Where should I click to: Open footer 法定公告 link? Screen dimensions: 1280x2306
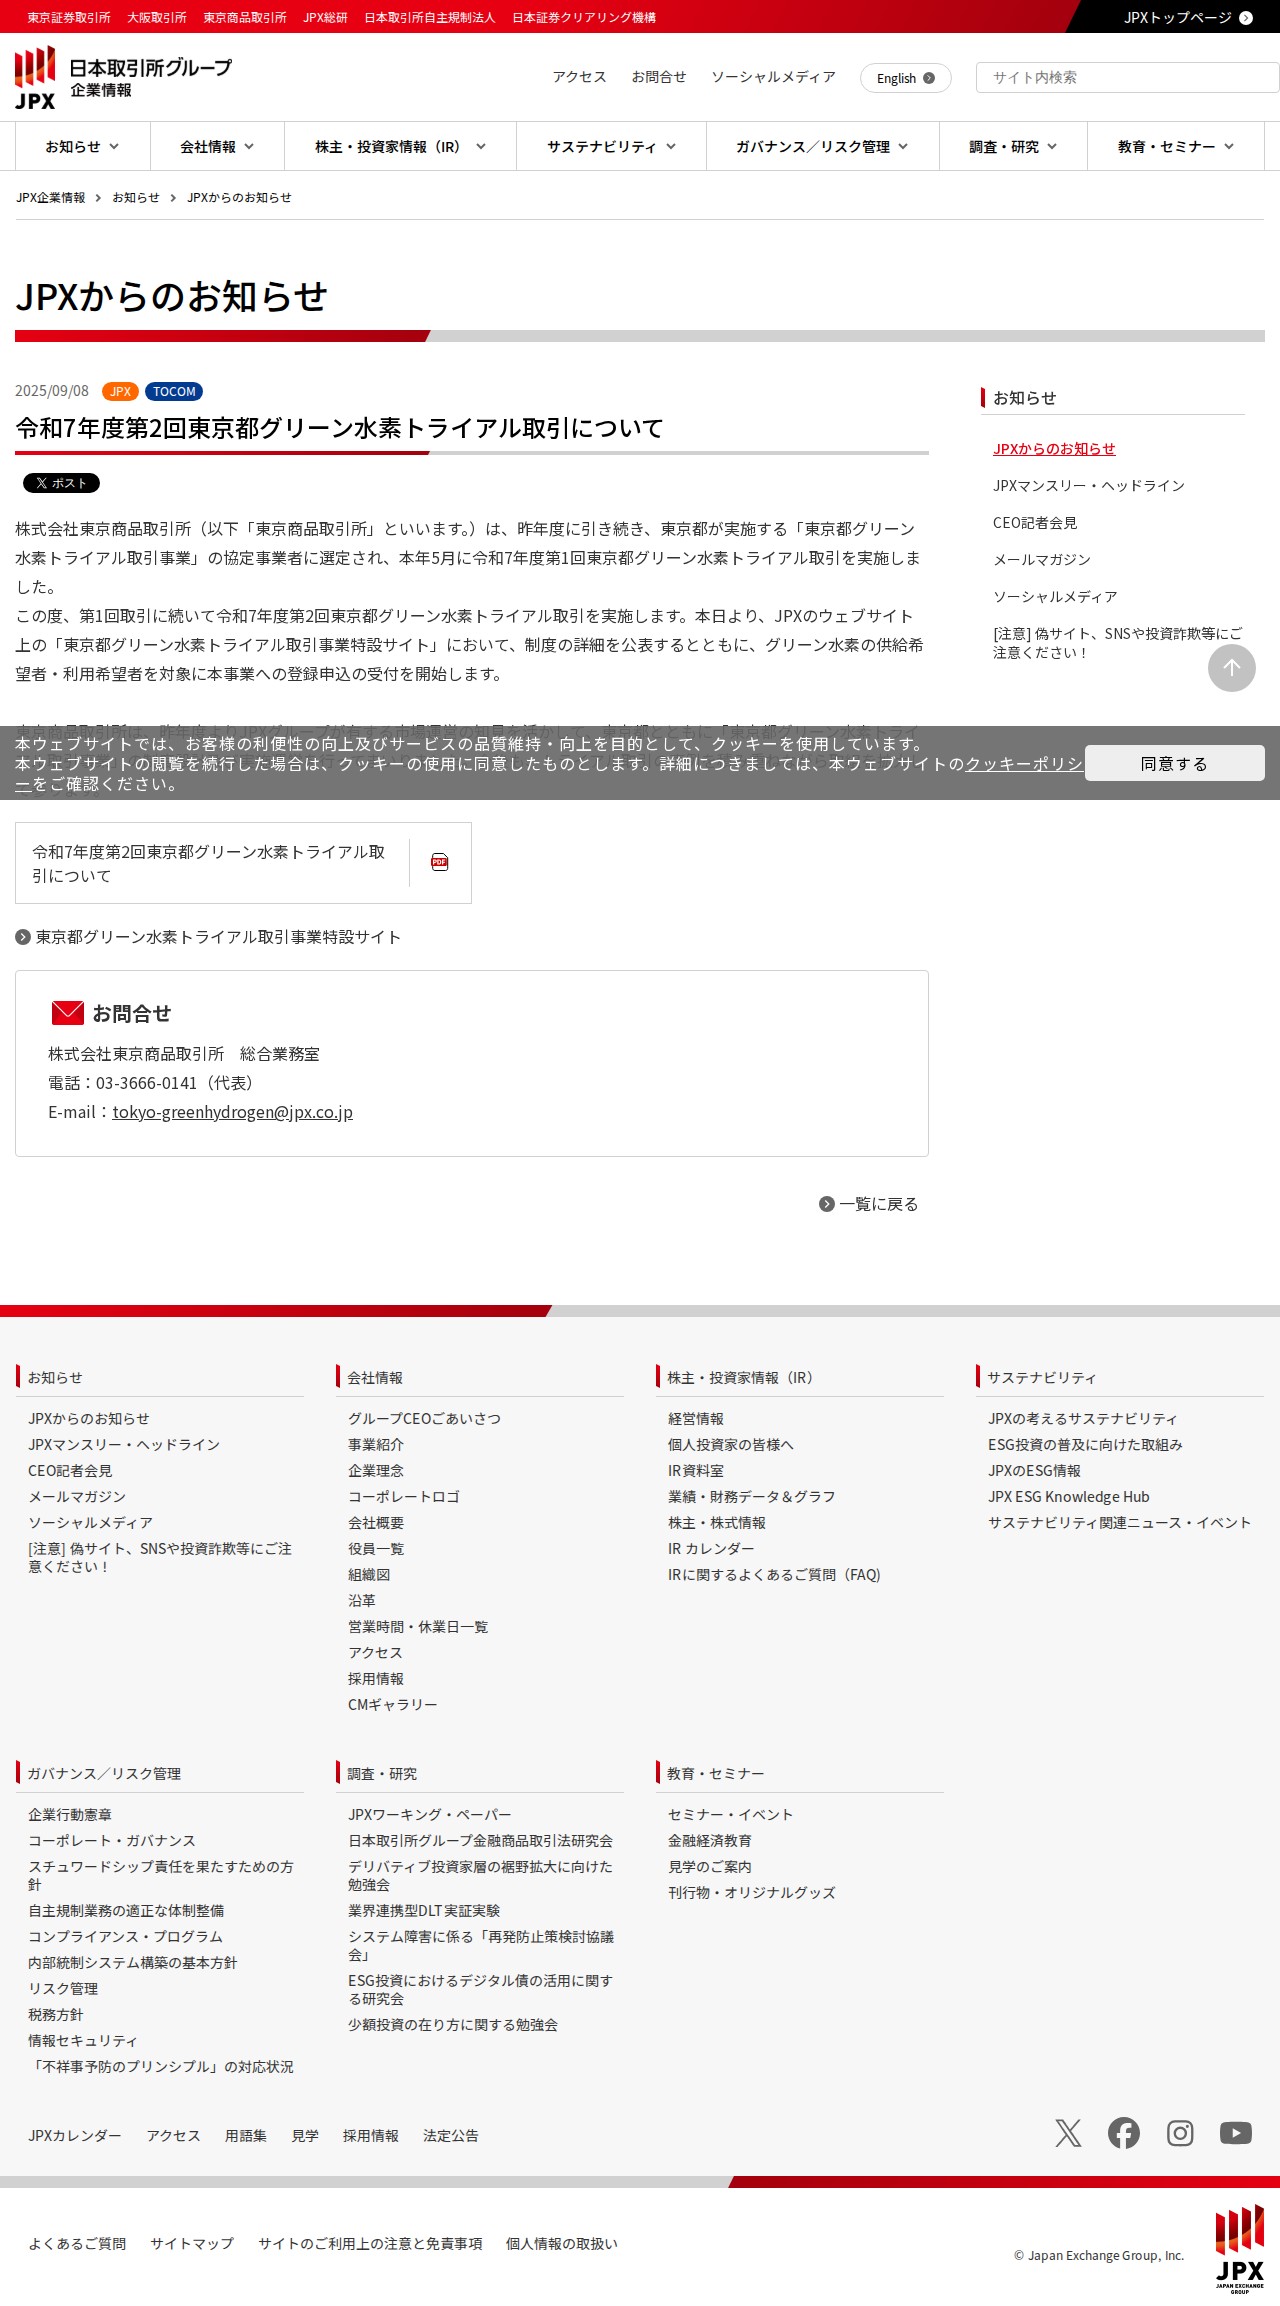[x=451, y=2136]
